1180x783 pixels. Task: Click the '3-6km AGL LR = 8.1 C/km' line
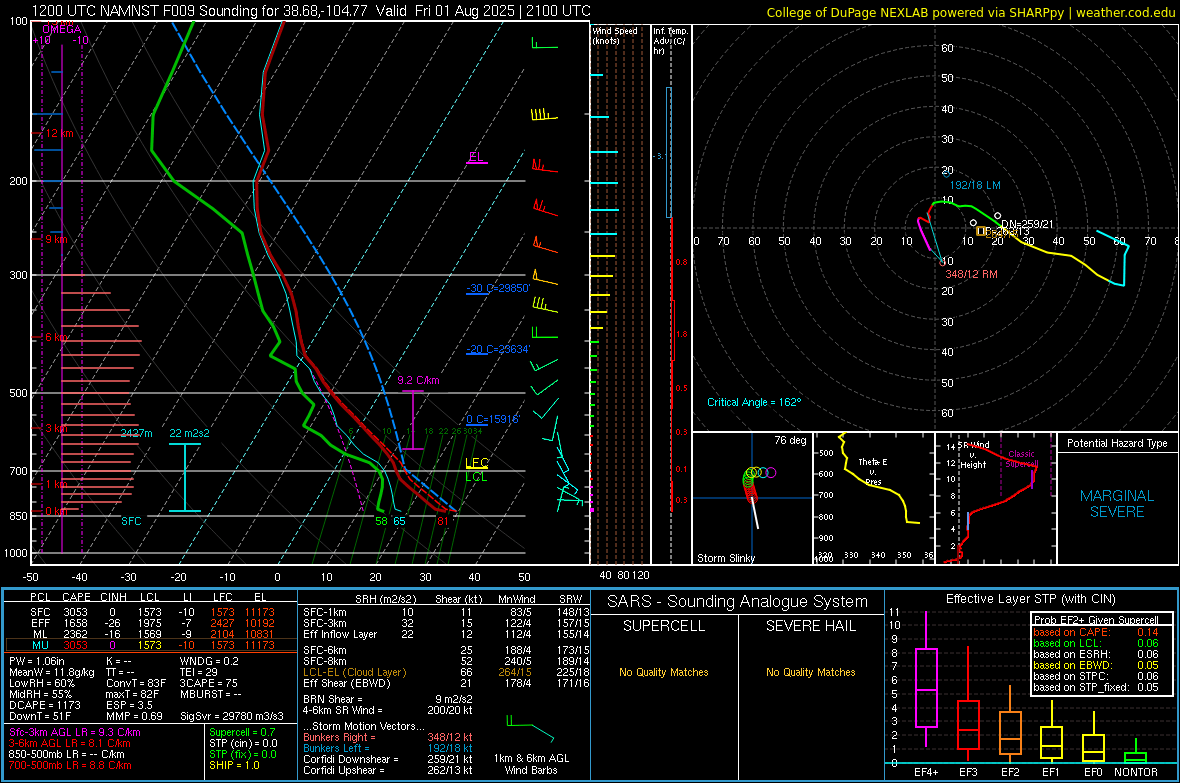click(70, 743)
